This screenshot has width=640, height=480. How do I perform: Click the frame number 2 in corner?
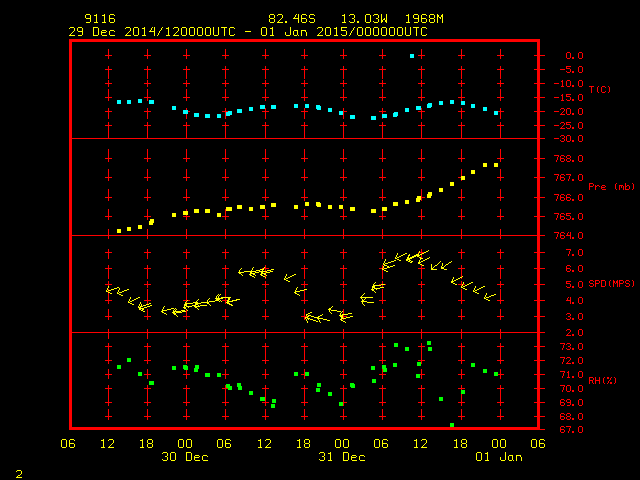click(19, 474)
